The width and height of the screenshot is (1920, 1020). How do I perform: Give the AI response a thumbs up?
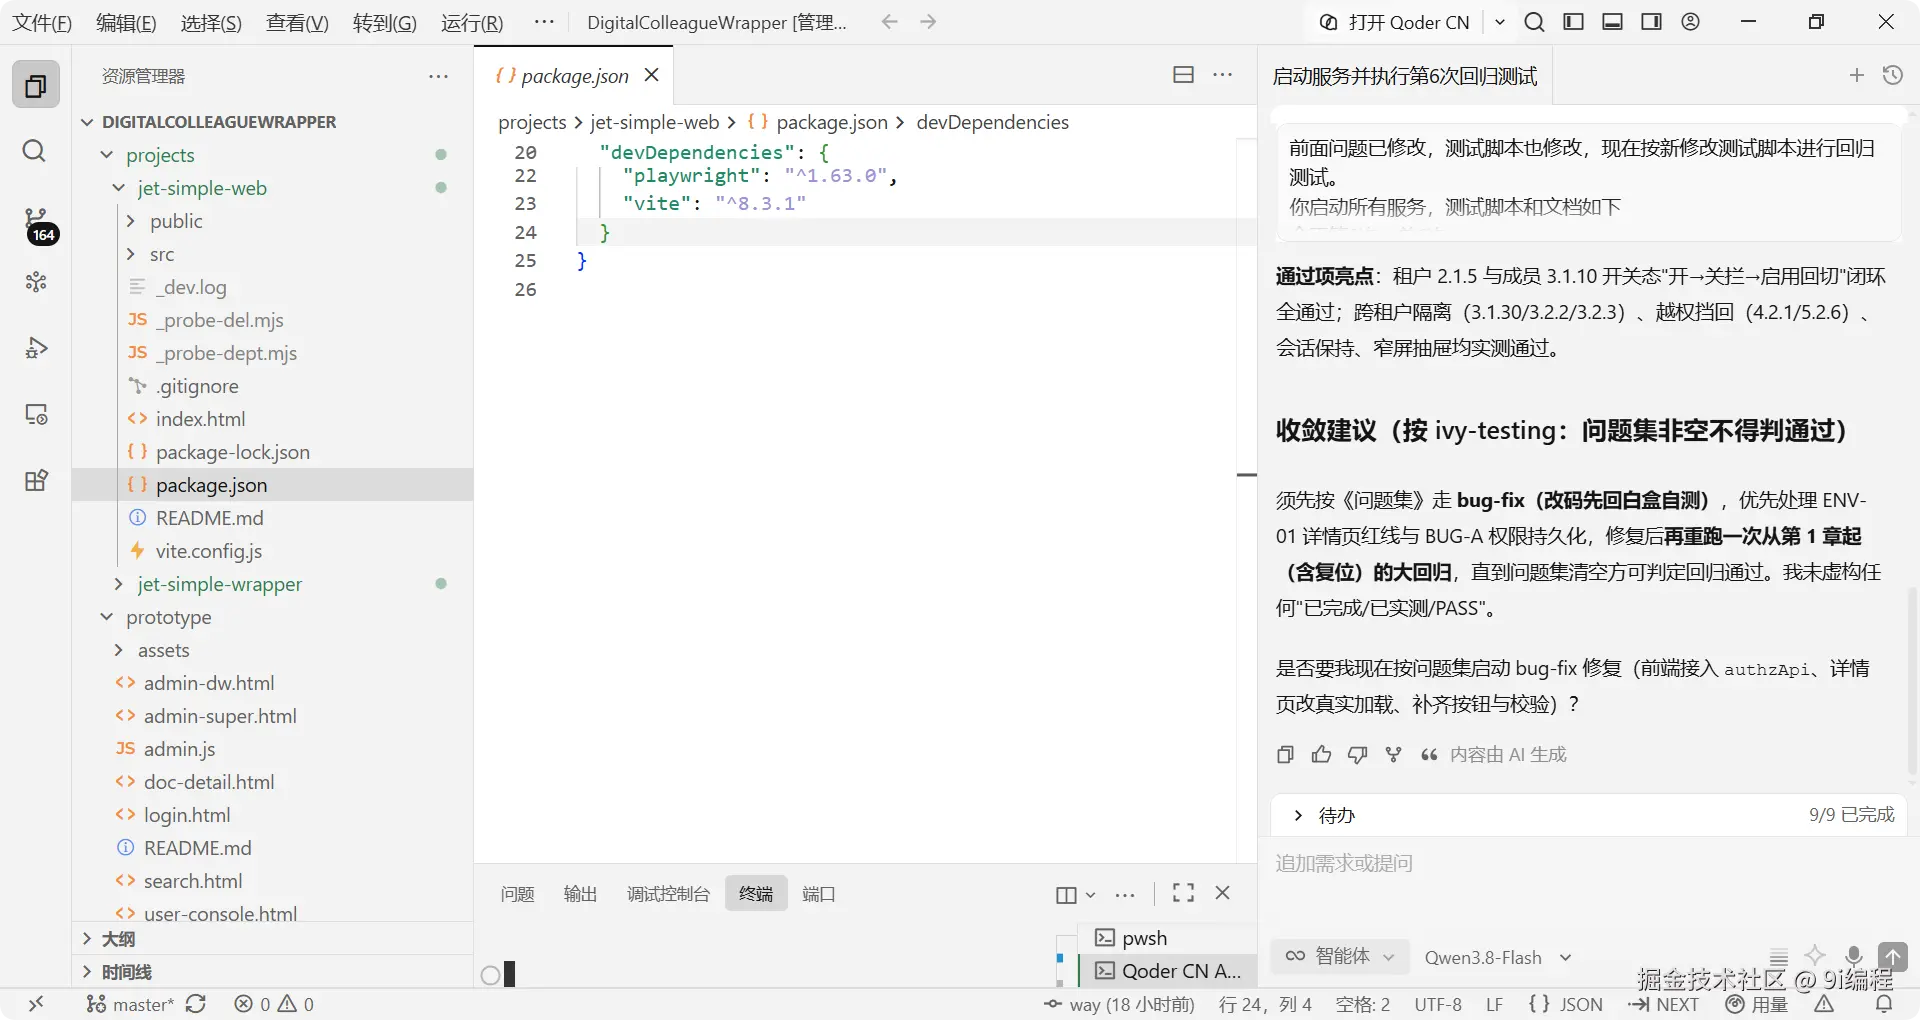(x=1321, y=755)
